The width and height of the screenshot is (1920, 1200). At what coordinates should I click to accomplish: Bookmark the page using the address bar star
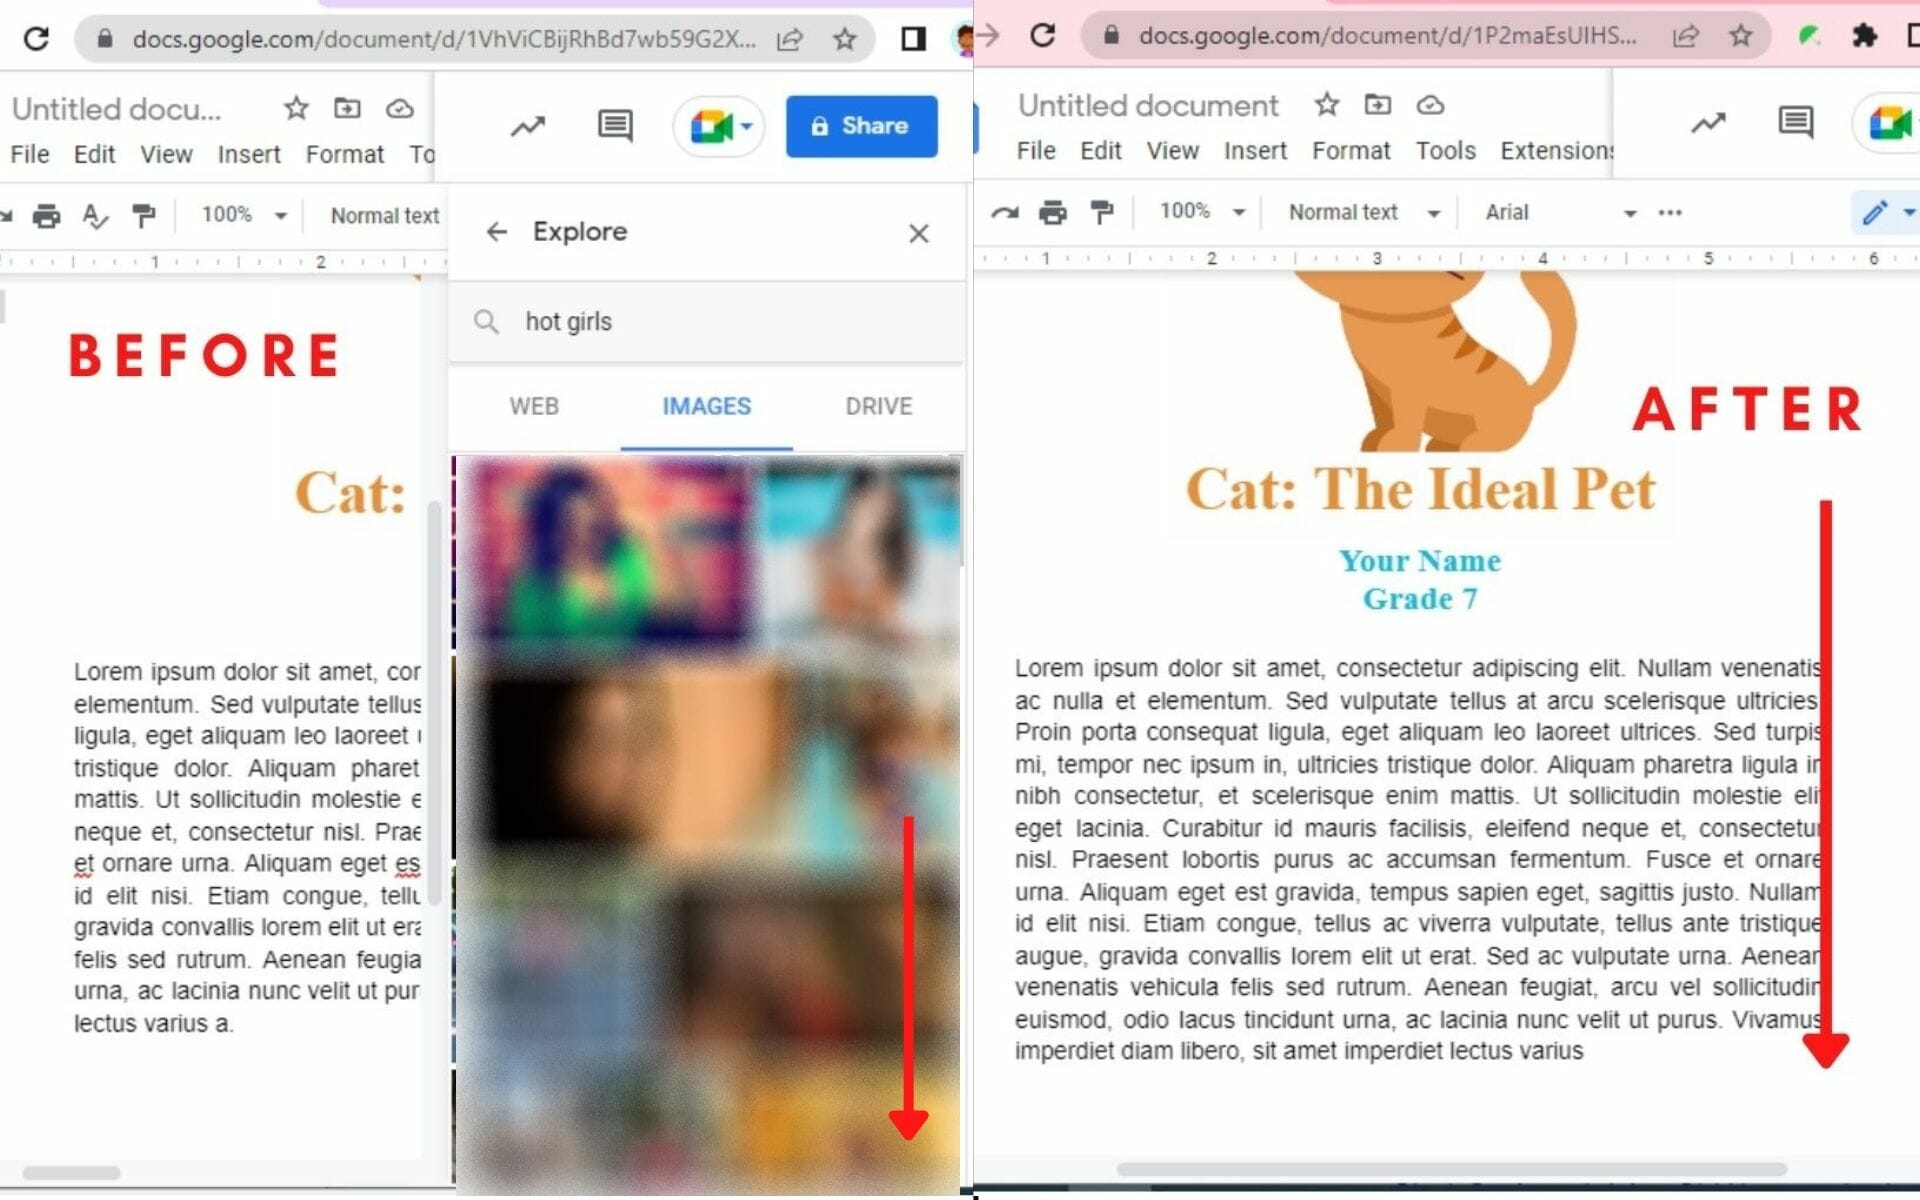[x=845, y=38]
